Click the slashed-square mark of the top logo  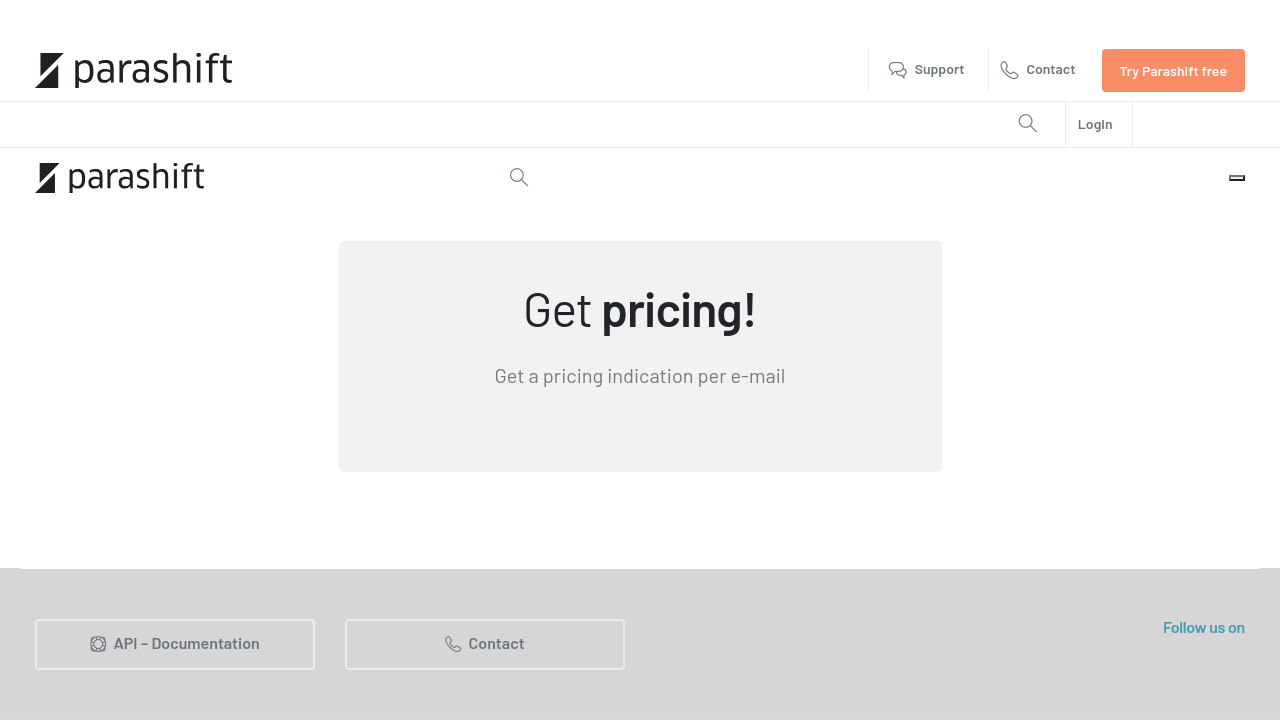(x=49, y=70)
